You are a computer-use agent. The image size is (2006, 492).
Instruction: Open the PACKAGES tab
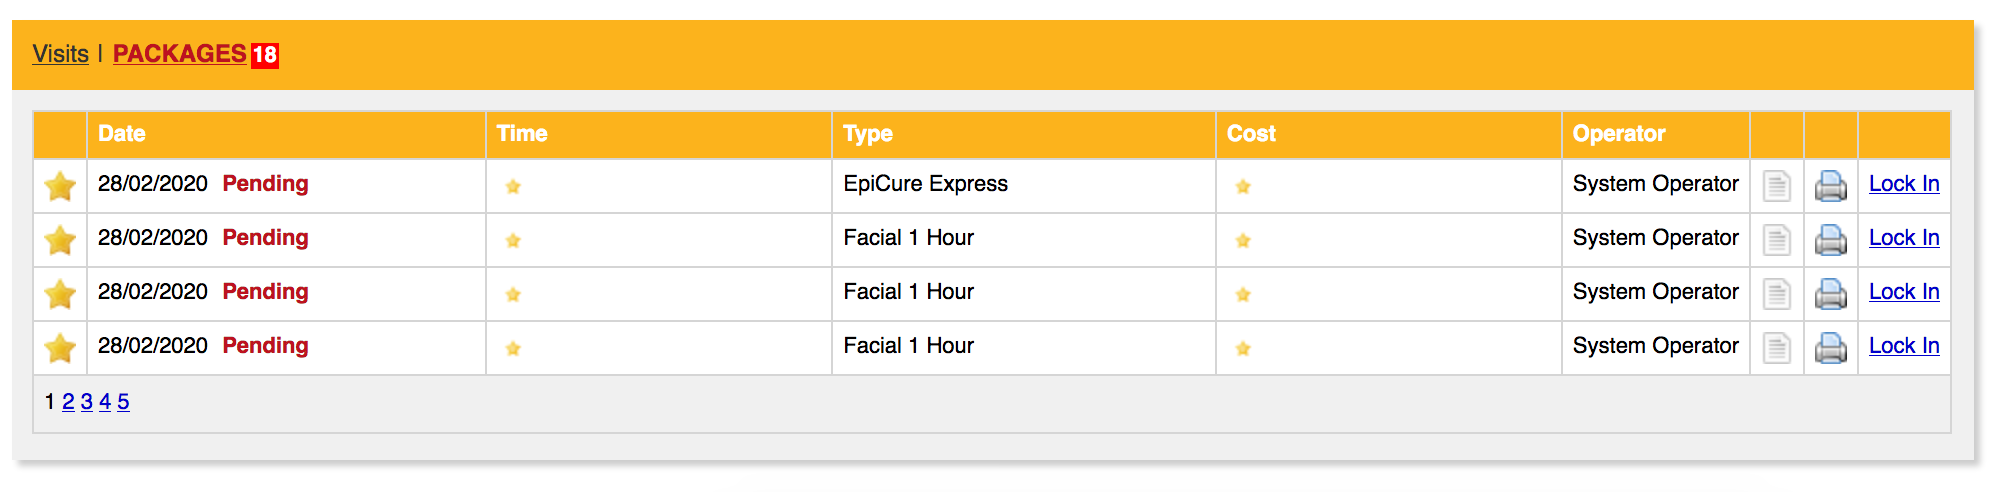pyautogui.click(x=179, y=54)
